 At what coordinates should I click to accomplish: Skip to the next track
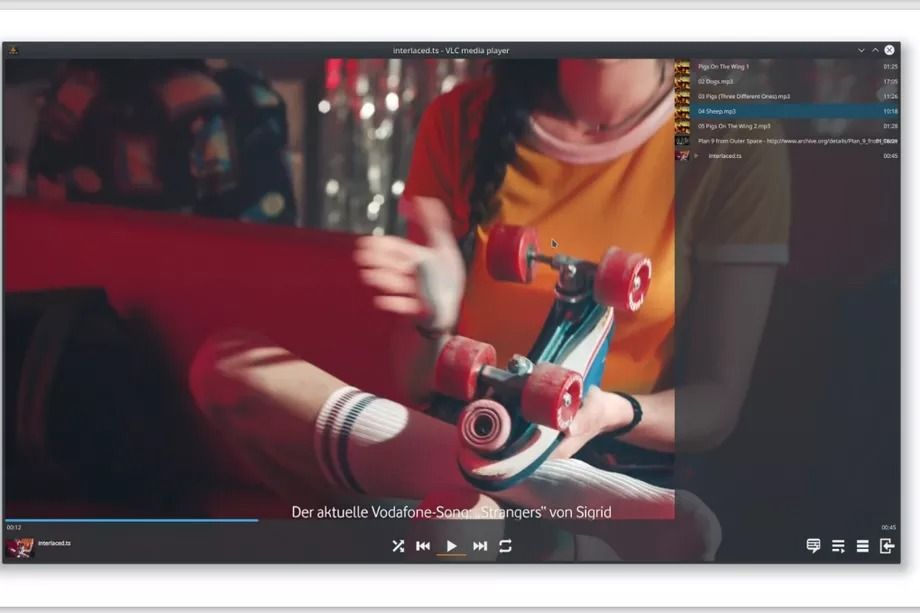pyautogui.click(x=480, y=546)
